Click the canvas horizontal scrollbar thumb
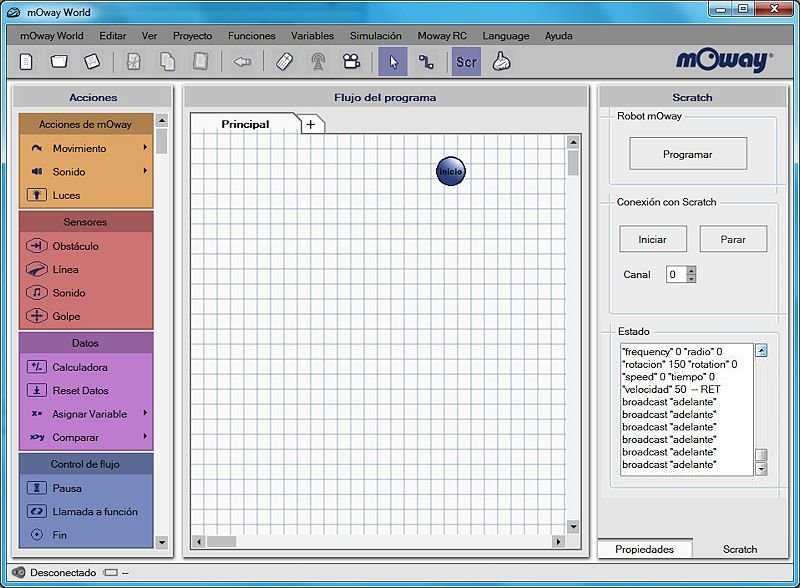Screen dimensions: 800x588 point(221,541)
